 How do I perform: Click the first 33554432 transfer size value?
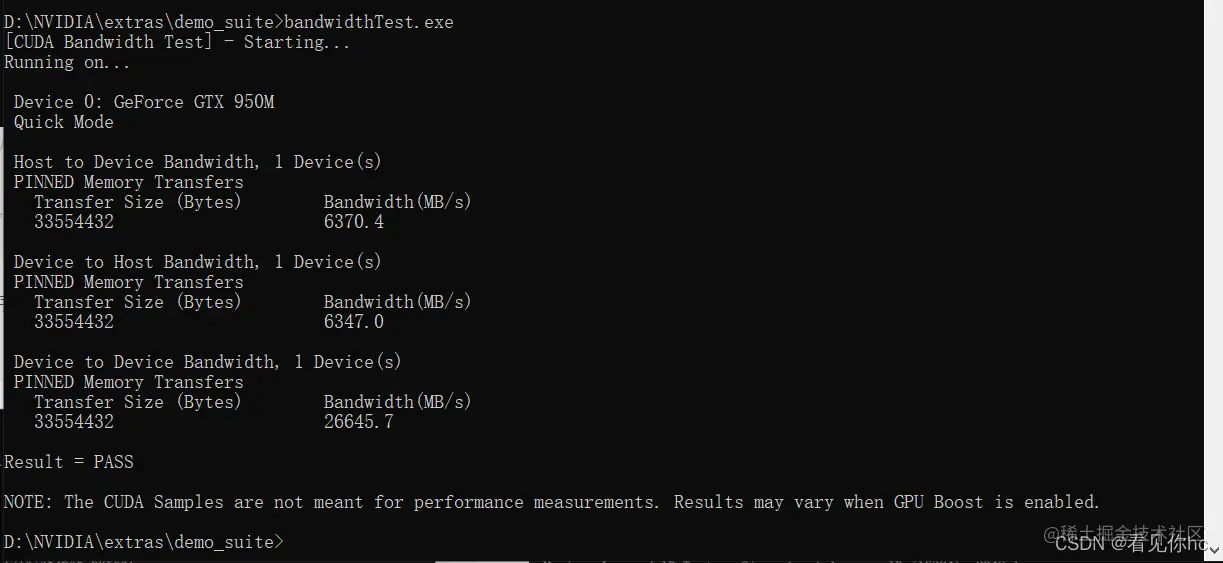coord(74,222)
